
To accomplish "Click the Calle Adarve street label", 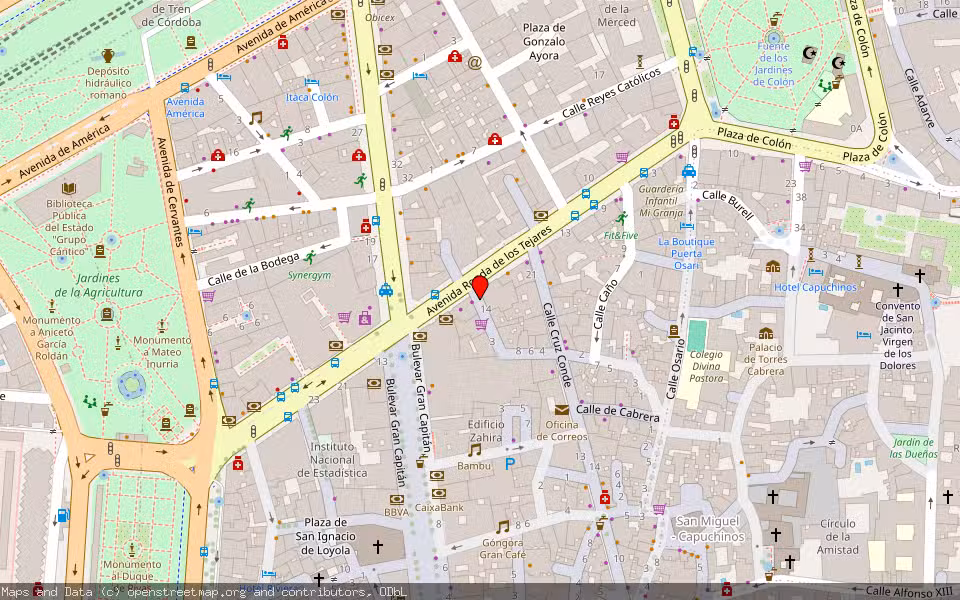I will pyautogui.click(x=919, y=97).
